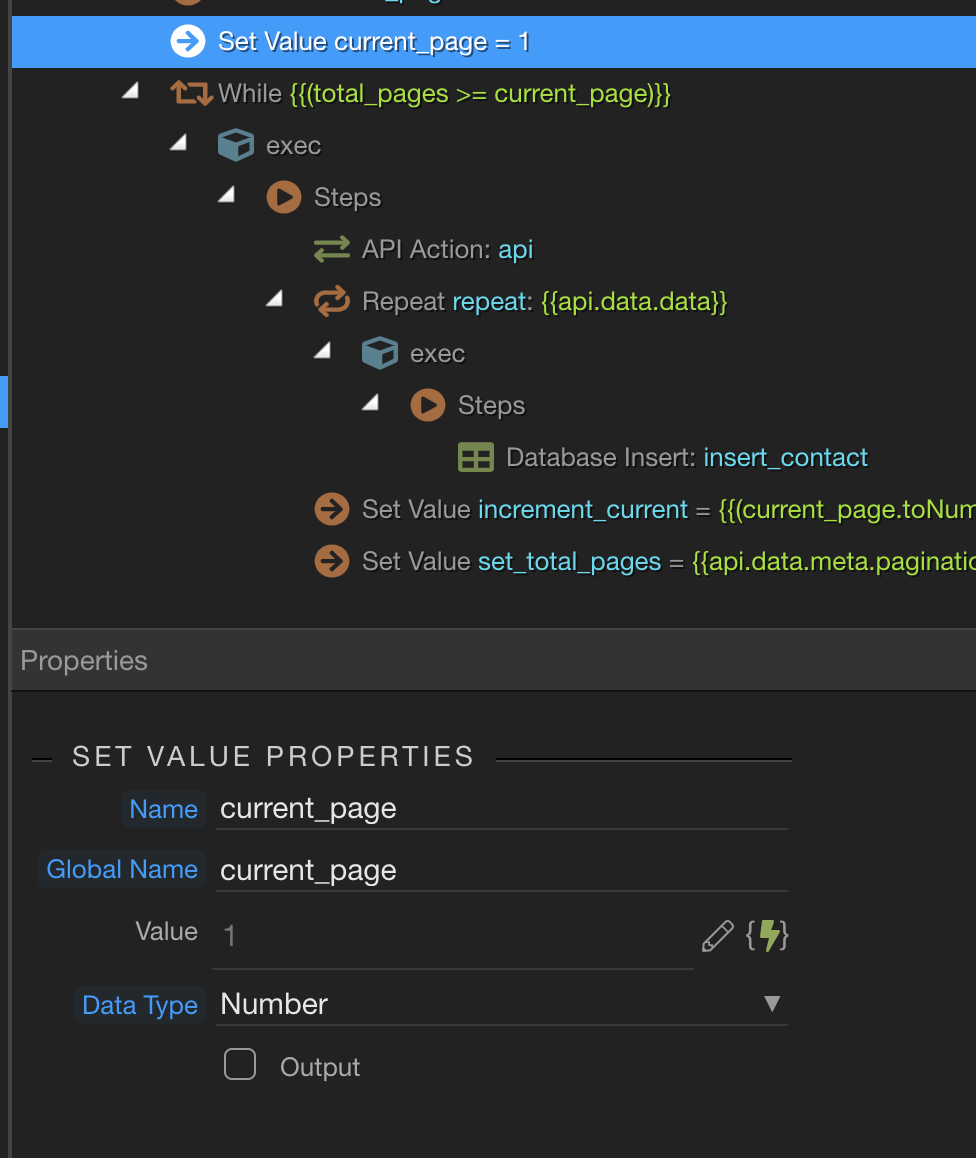The height and width of the screenshot is (1158, 976).
Task: Click the Repeat loop icon
Action: tap(332, 302)
